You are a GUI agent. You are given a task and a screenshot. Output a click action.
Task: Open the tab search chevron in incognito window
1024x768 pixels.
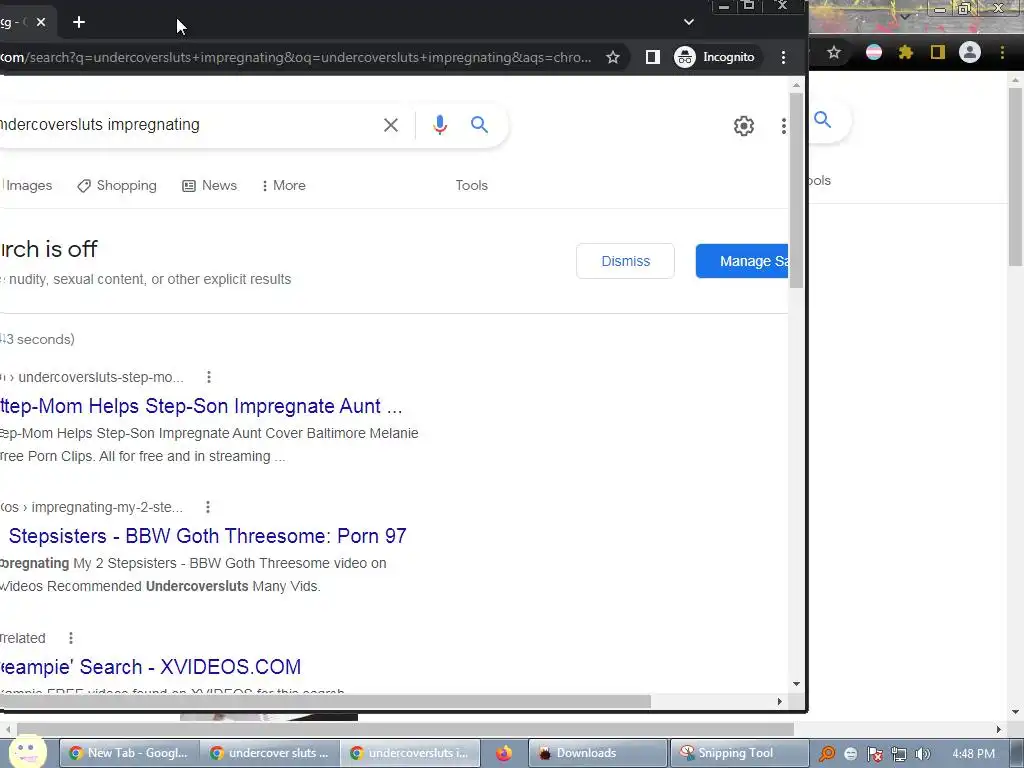click(689, 22)
